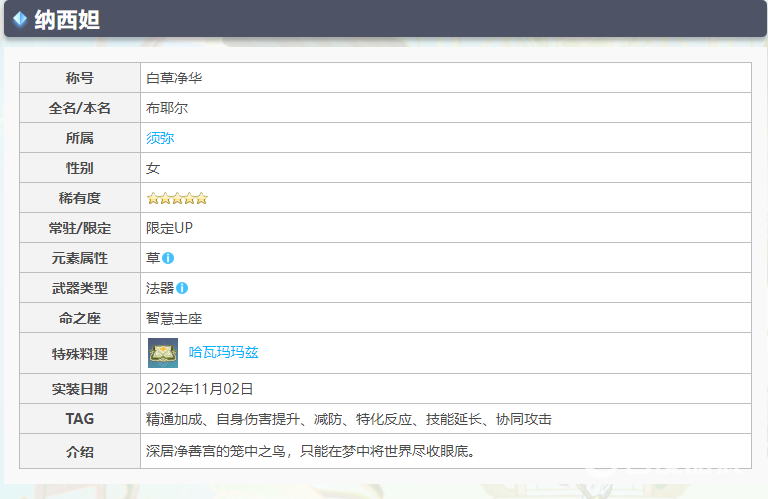
Task: Open the 哈瓦玛玛兹 link
Action: 223,353
